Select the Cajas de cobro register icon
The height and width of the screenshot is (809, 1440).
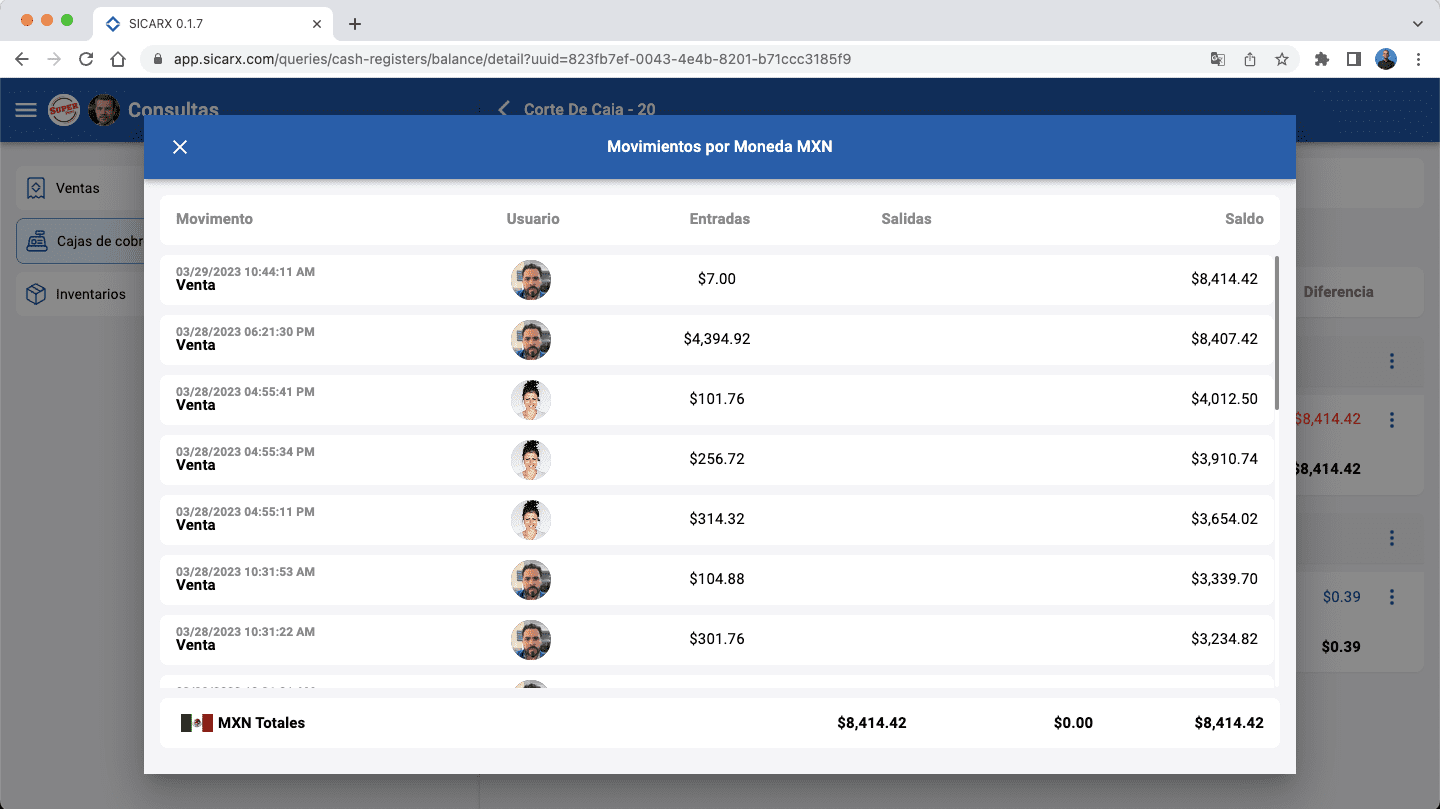click(x=37, y=241)
